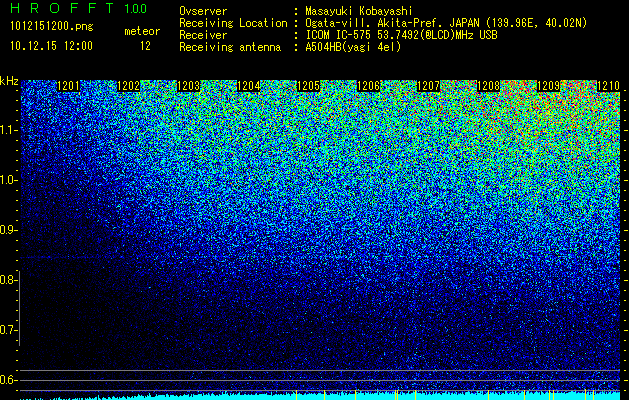Viewport: 629px width, 400px height.
Task: Click the 1202 time marker
Action: [x=129, y=86]
